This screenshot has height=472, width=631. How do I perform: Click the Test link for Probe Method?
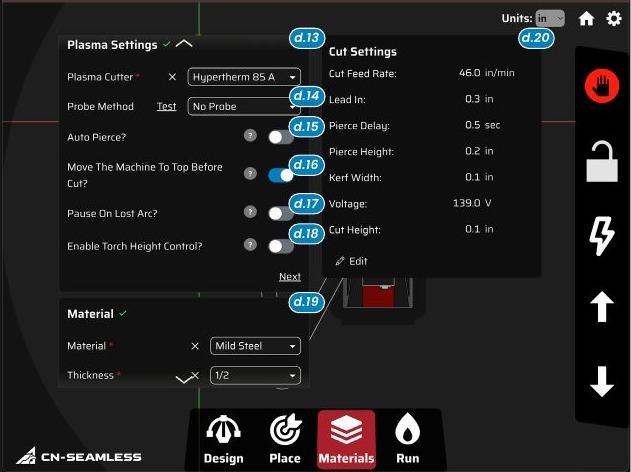[166, 106]
